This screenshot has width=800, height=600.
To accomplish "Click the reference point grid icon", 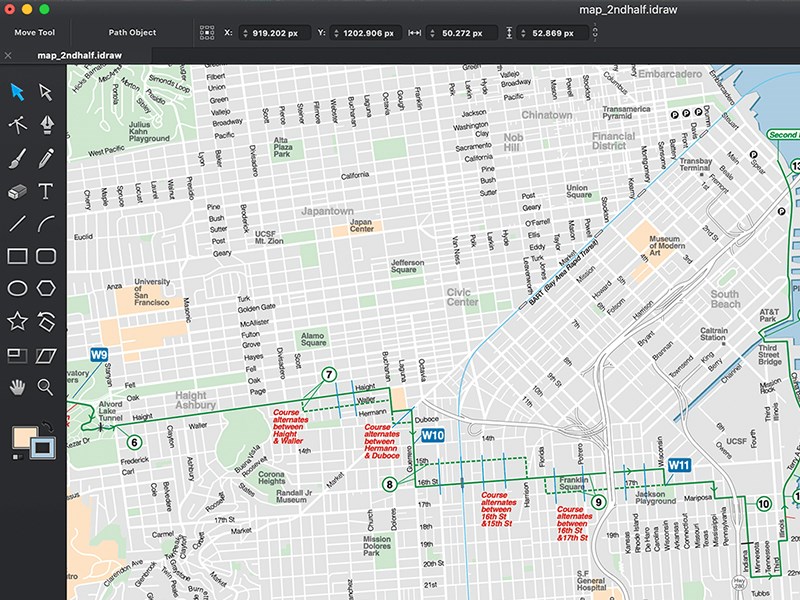I will tap(207, 33).
